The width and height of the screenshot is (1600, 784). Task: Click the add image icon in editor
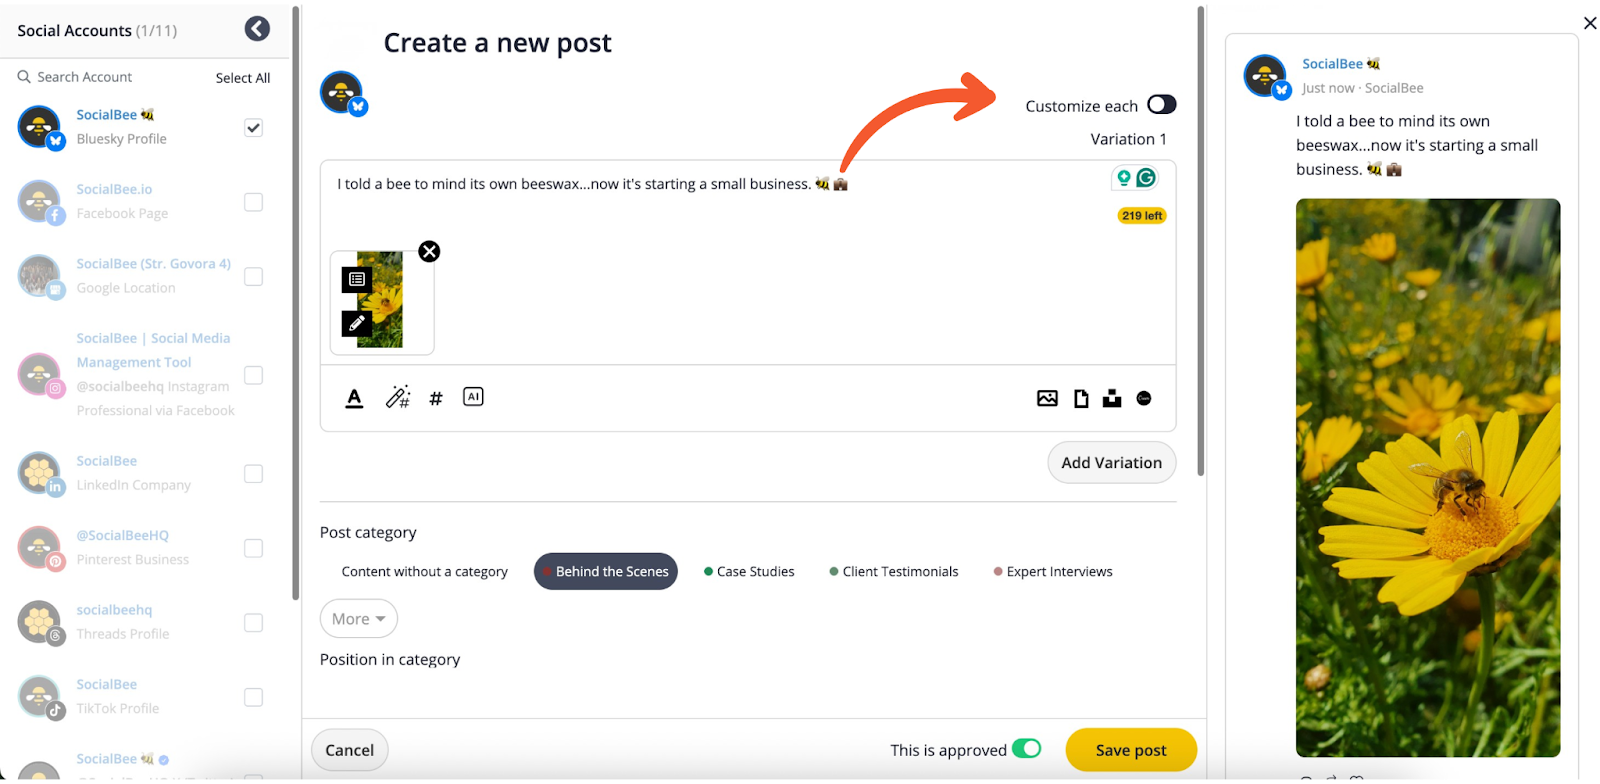(x=1047, y=398)
